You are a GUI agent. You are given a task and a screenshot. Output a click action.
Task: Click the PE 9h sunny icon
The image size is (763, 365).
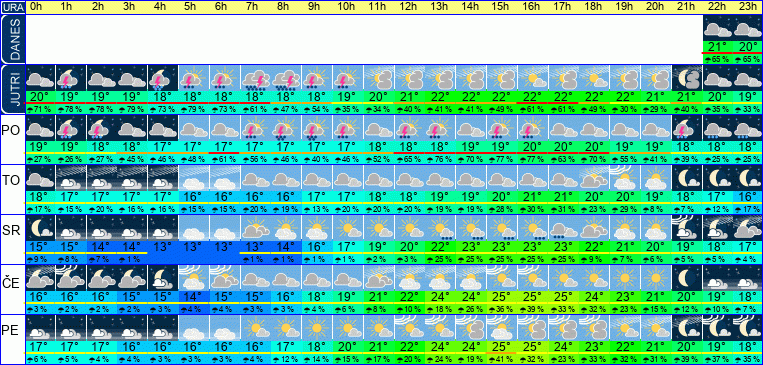point(317,328)
